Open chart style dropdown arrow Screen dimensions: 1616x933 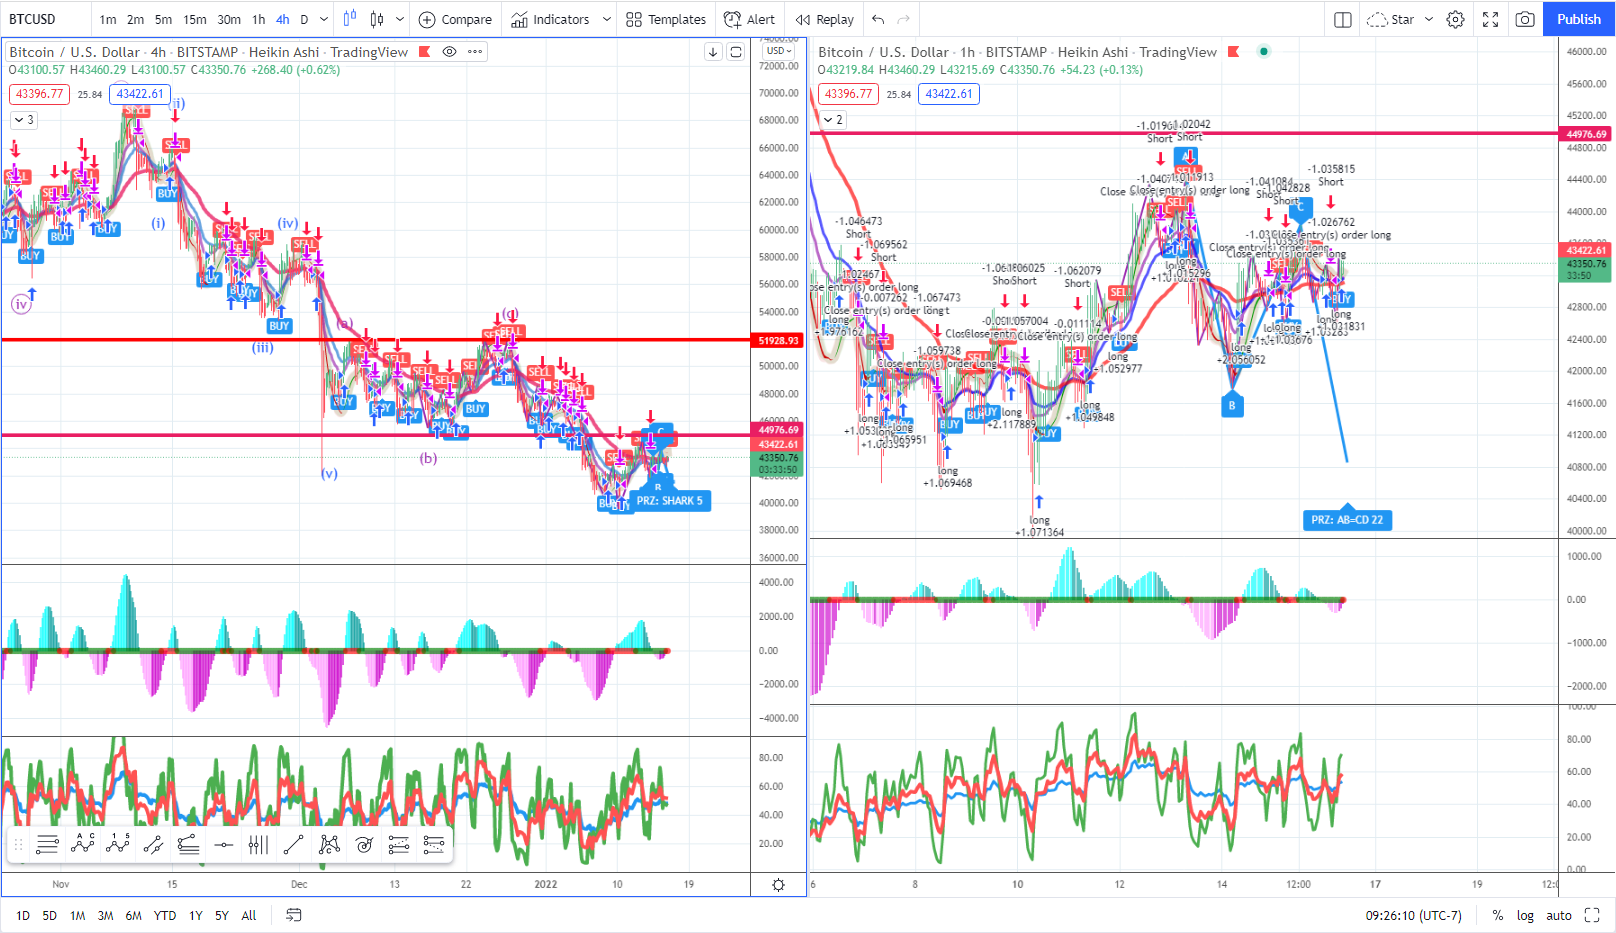pos(400,19)
